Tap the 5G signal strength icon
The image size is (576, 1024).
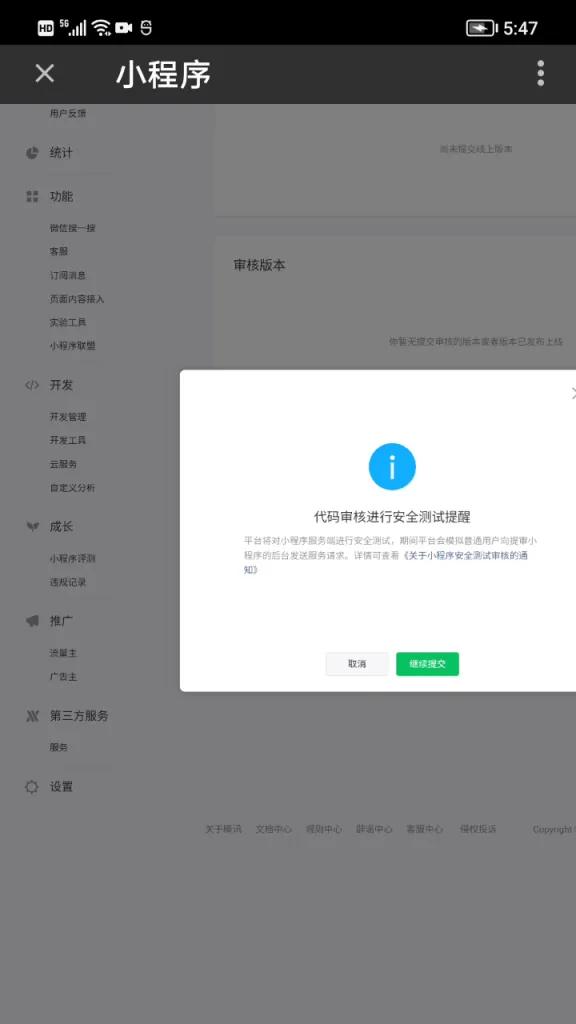point(72,27)
